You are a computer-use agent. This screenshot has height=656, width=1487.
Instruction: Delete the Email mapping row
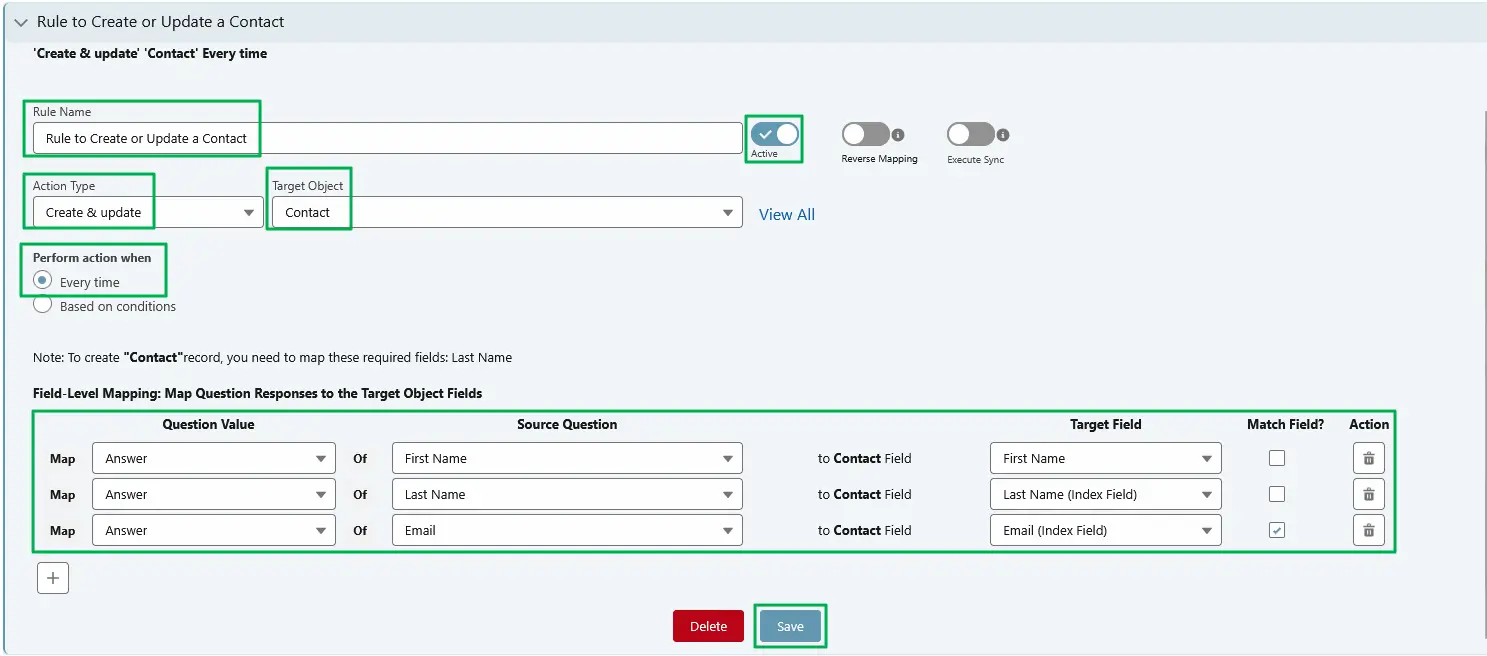coord(1368,530)
